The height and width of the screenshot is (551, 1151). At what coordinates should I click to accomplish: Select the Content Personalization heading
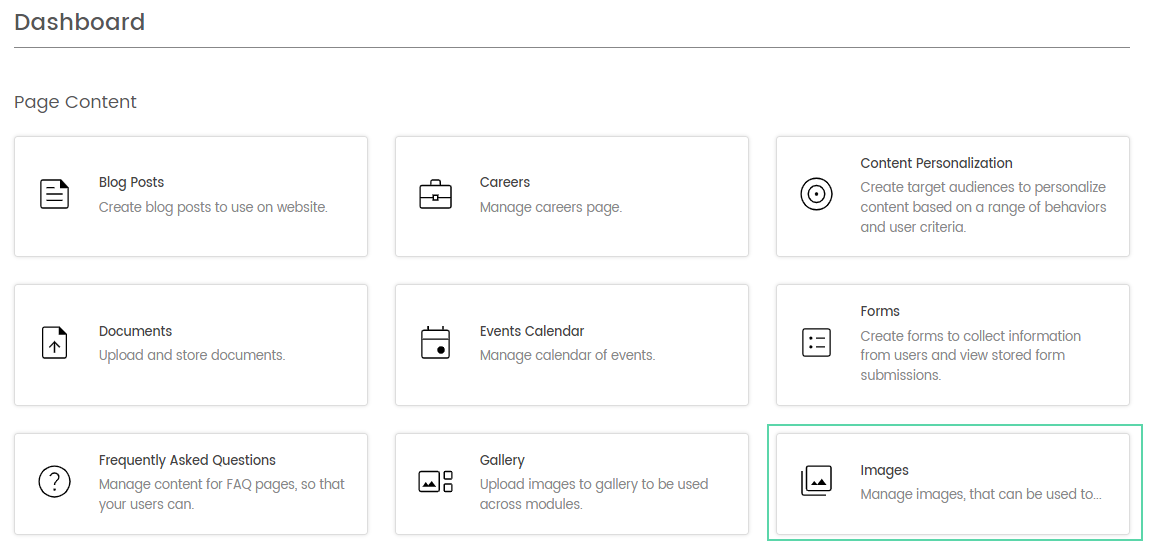pyautogui.click(x=937, y=163)
